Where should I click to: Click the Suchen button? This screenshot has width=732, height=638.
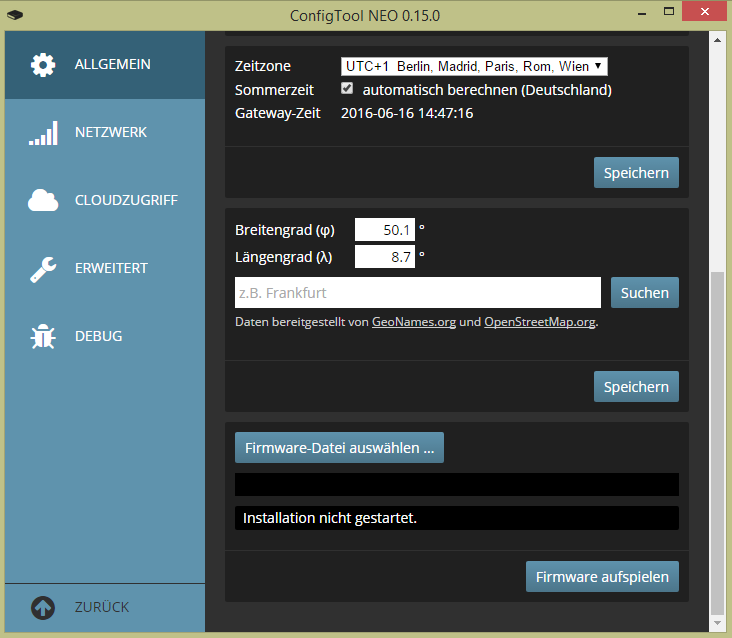tap(645, 293)
